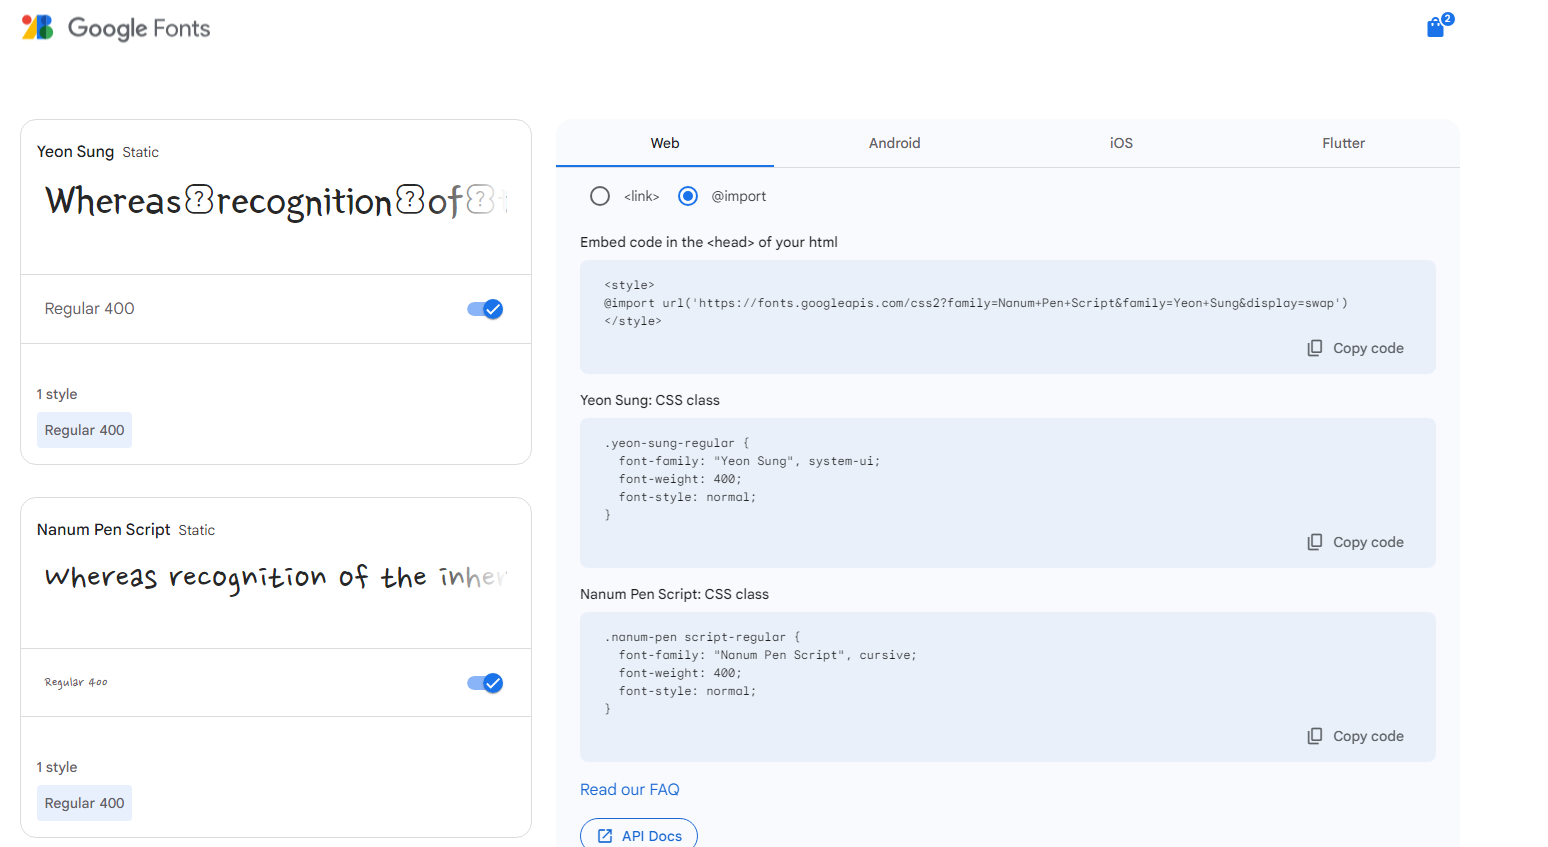This screenshot has width=1548, height=847.
Task: Open the Nanum Pen Script font title
Action: (x=104, y=529)
